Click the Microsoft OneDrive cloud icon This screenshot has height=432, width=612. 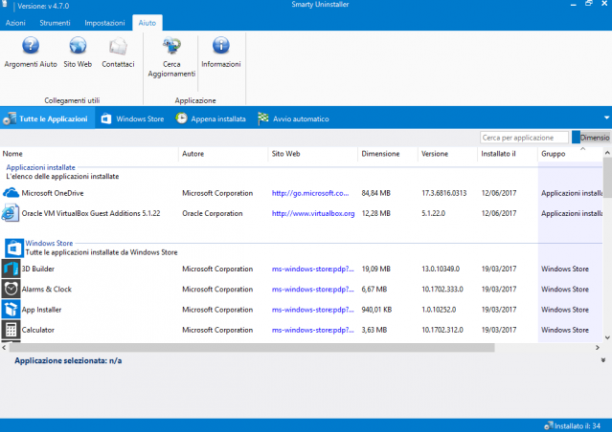(x=11, y=193)
